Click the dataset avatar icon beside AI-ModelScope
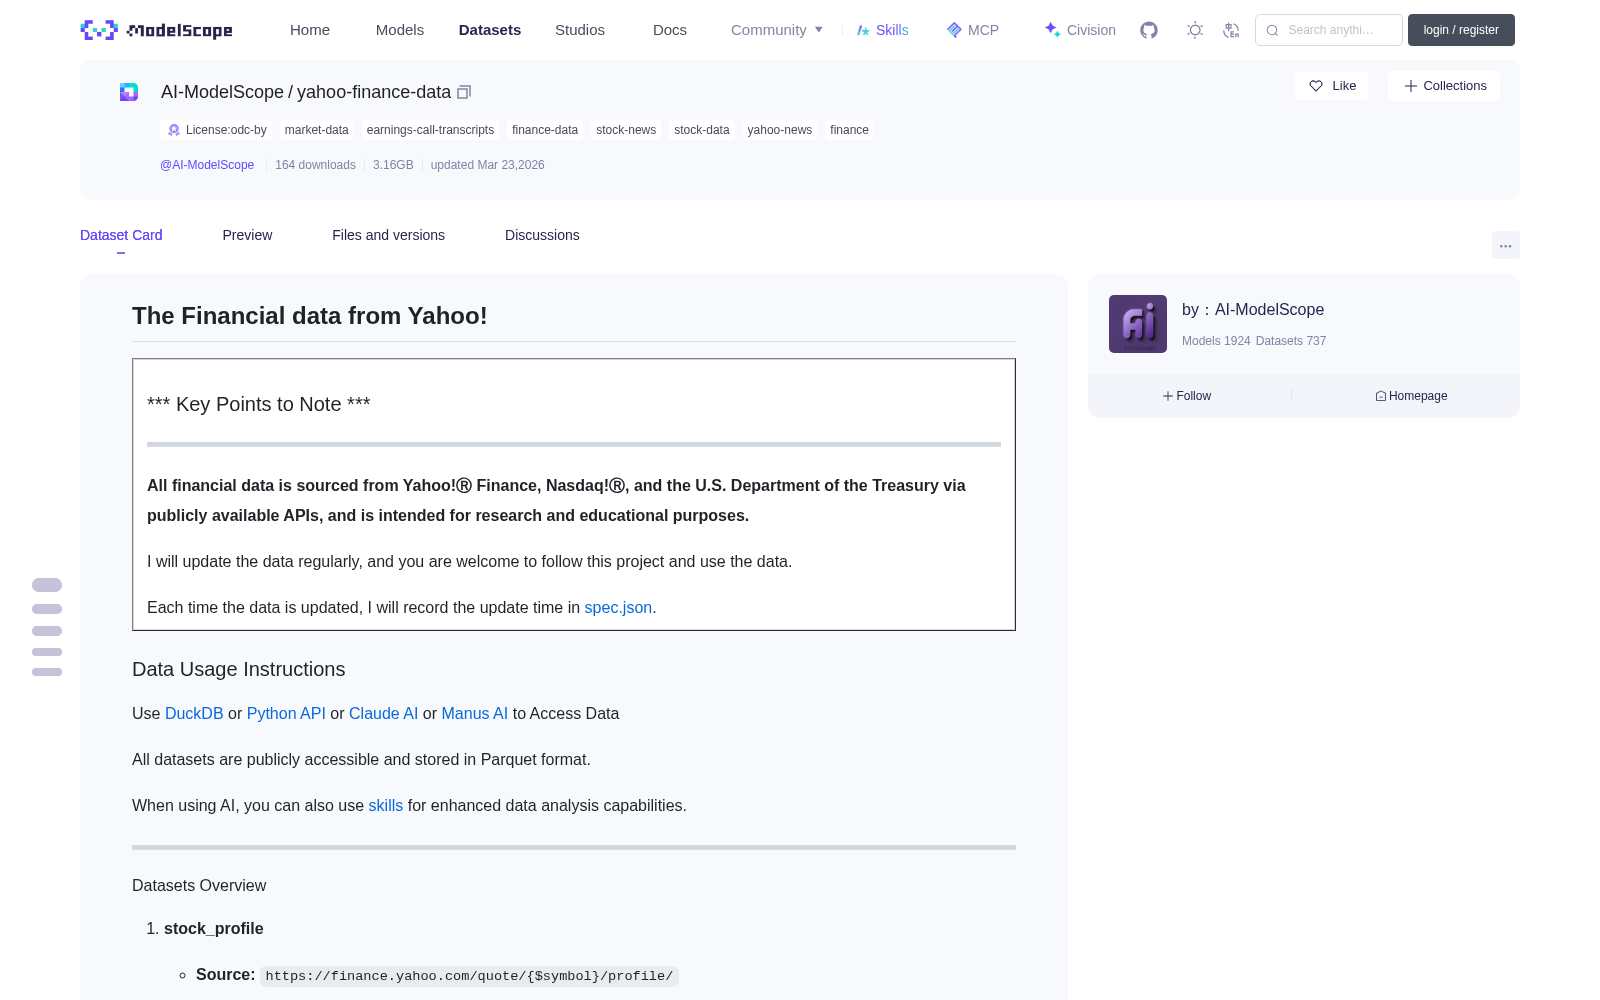The height and width of the screenshot is (1000, 1600). pos(129,92)
